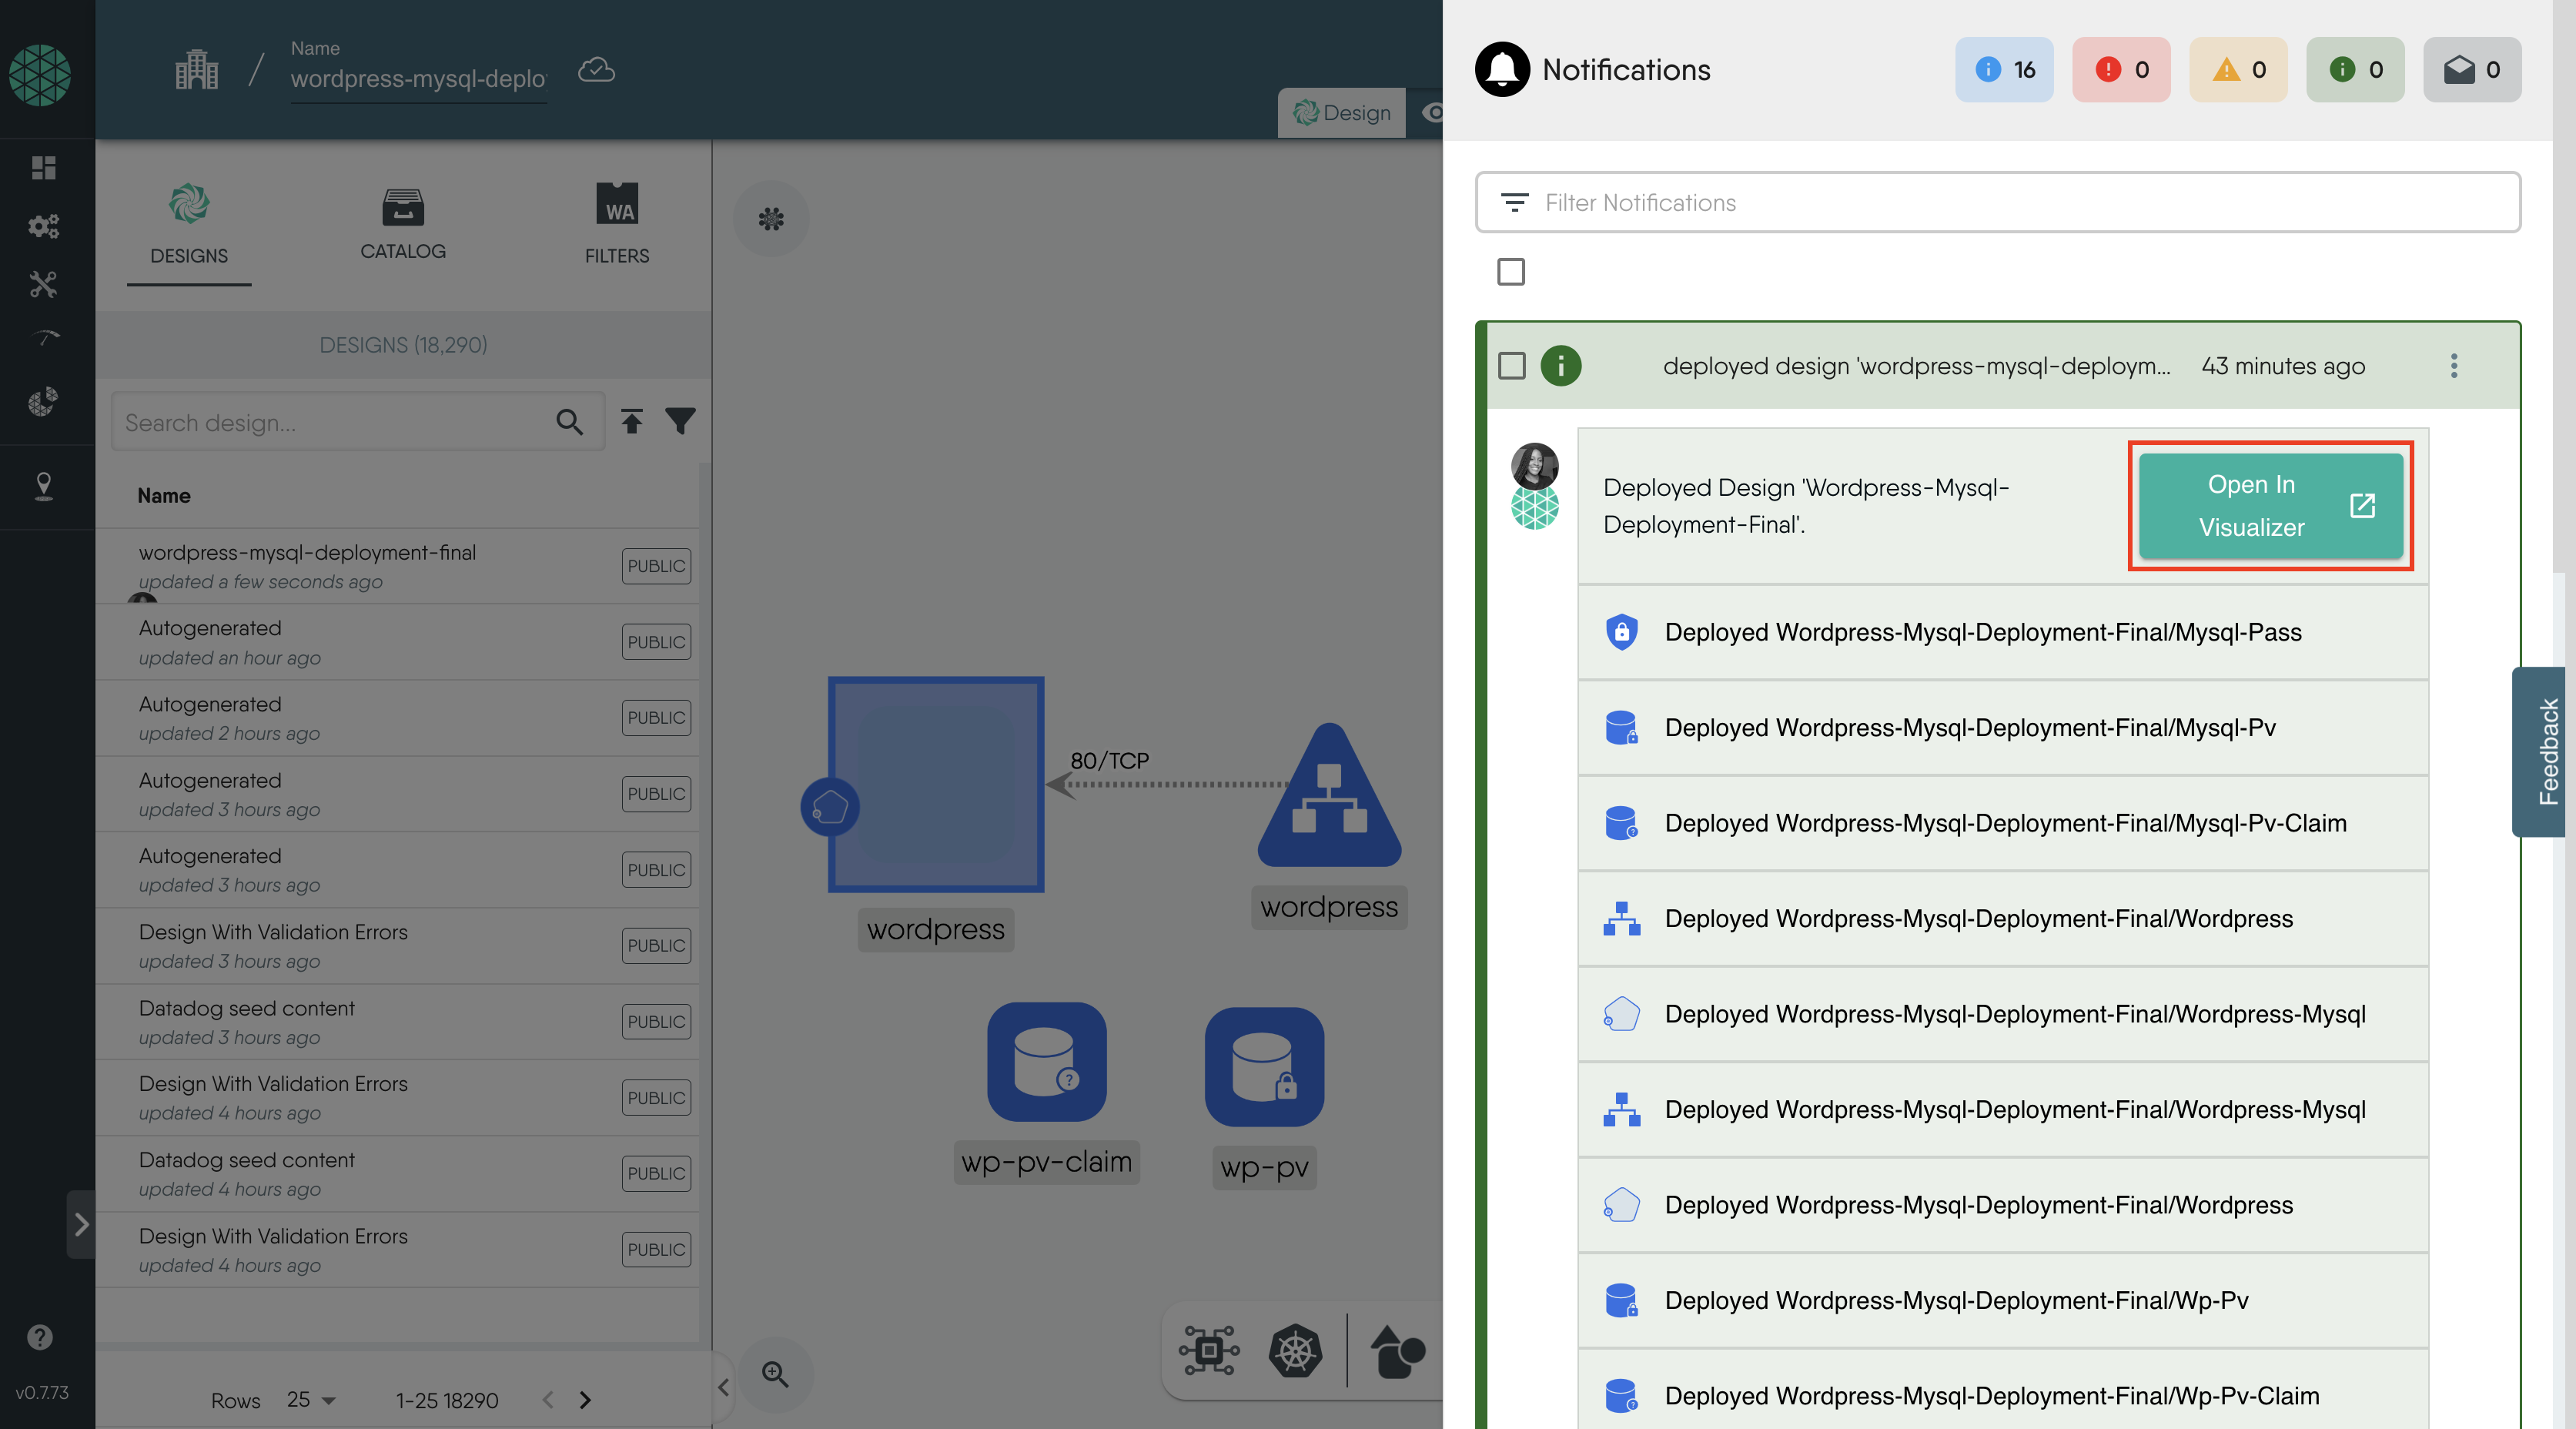Switch to the Filters tab

(616, 224)
